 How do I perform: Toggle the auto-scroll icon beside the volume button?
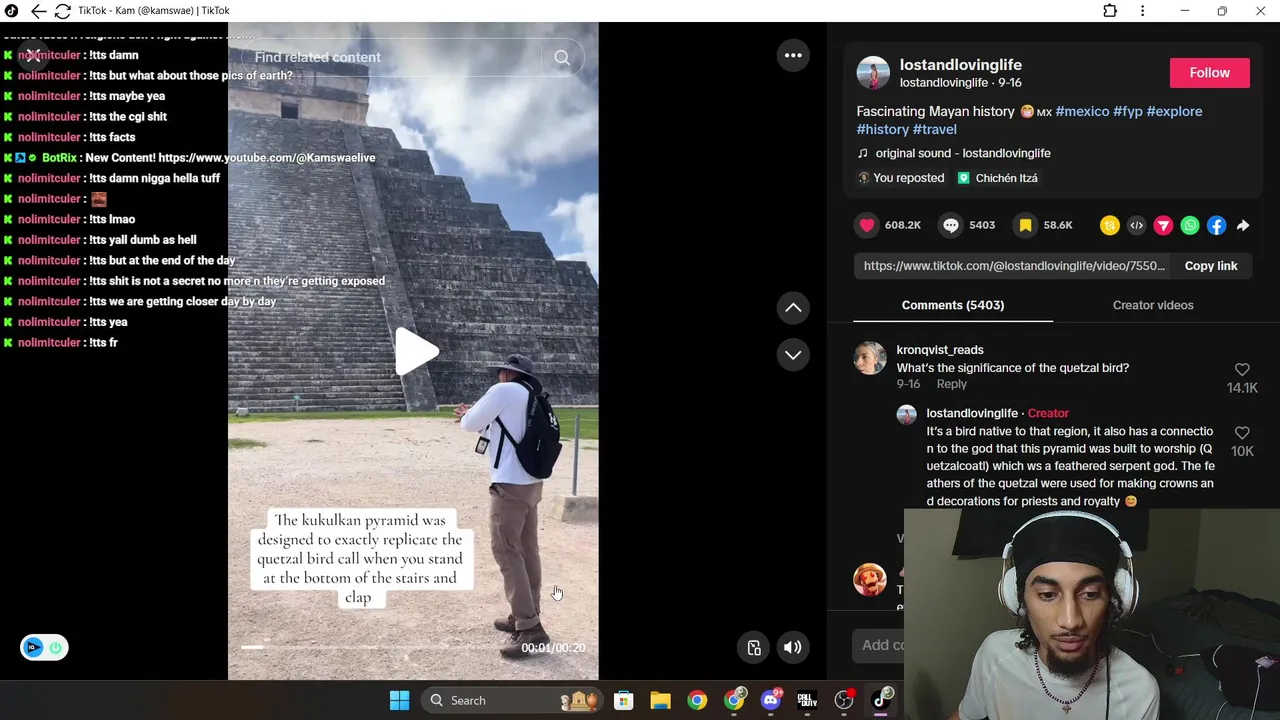pyautogui.click(x=754, y=648)
